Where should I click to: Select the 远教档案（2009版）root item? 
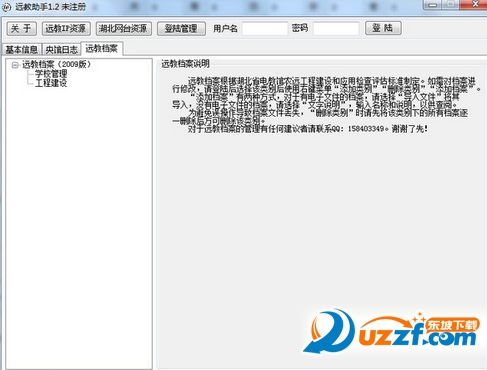[56, 64]
